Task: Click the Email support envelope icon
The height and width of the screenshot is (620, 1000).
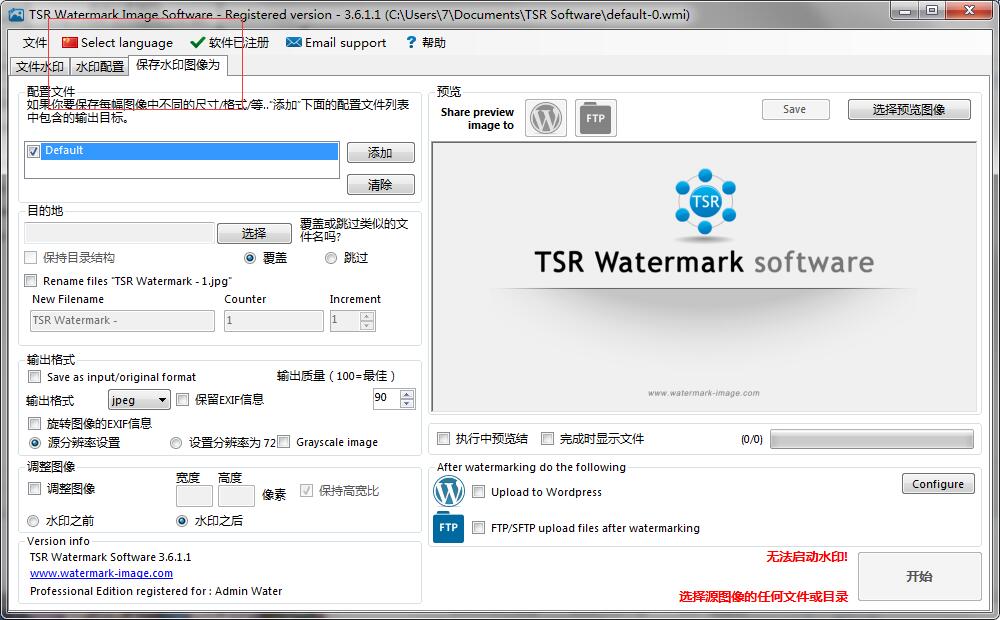Action: (x=294, y=42)
